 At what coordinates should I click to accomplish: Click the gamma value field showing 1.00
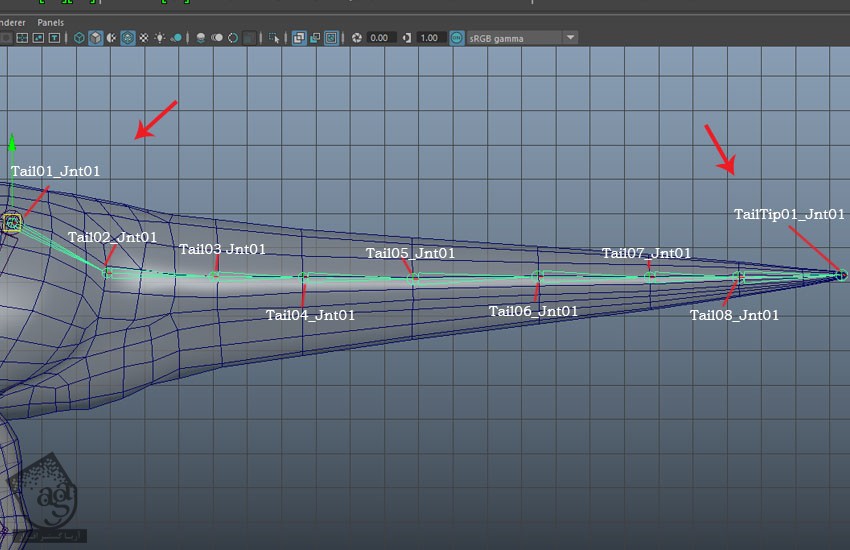pyautogui.click(x=430, y=38)
